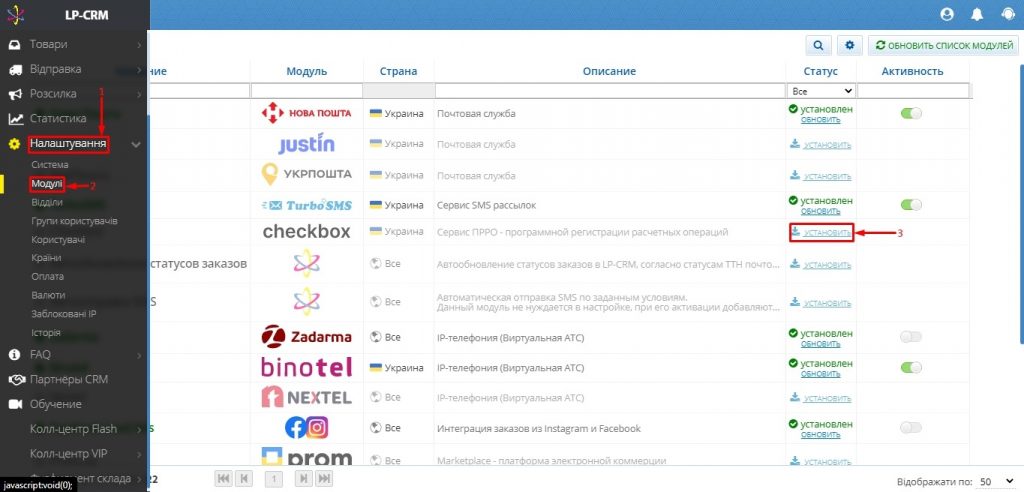Select Користувачі submenu item

58,240
